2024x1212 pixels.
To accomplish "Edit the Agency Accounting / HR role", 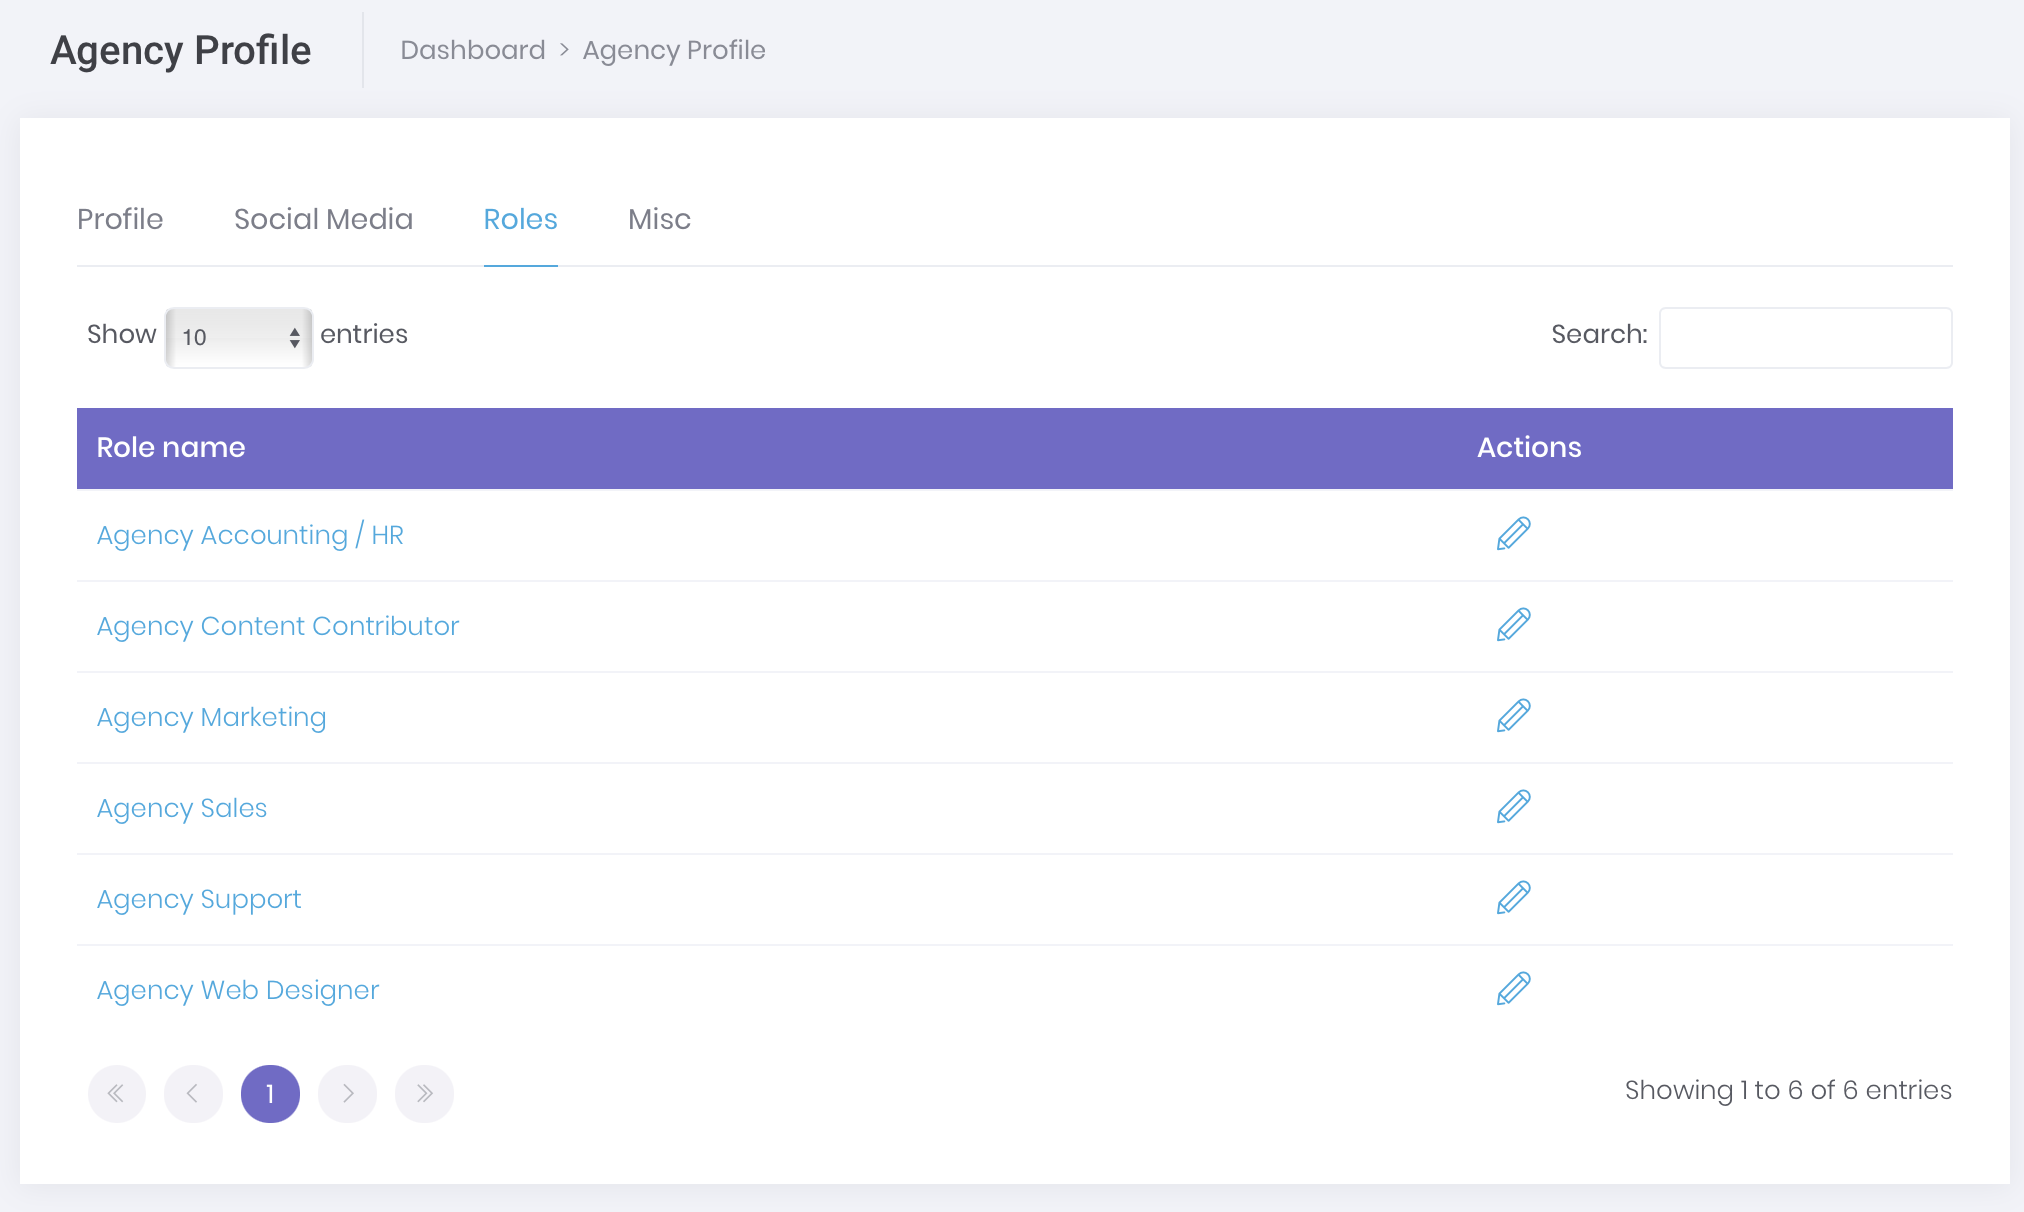I will click(x=1513, y=534).
